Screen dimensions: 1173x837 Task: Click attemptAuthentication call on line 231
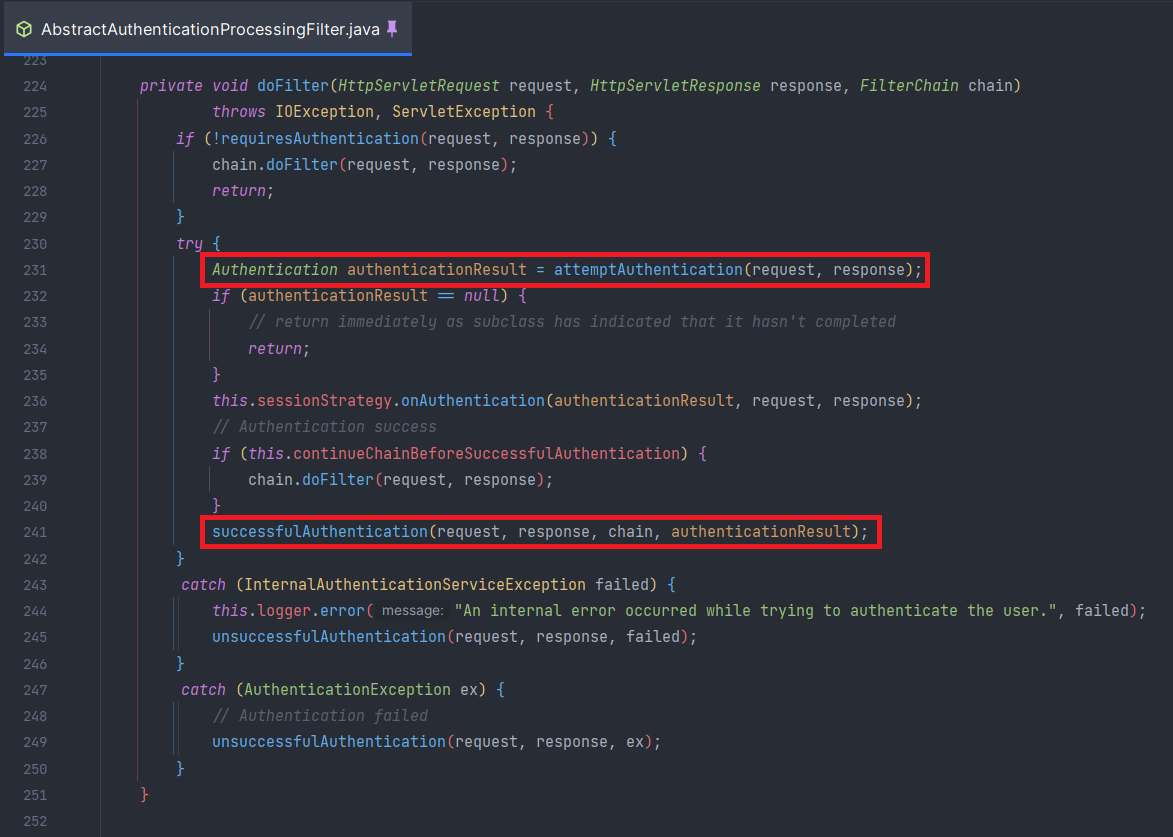point(648,270)
